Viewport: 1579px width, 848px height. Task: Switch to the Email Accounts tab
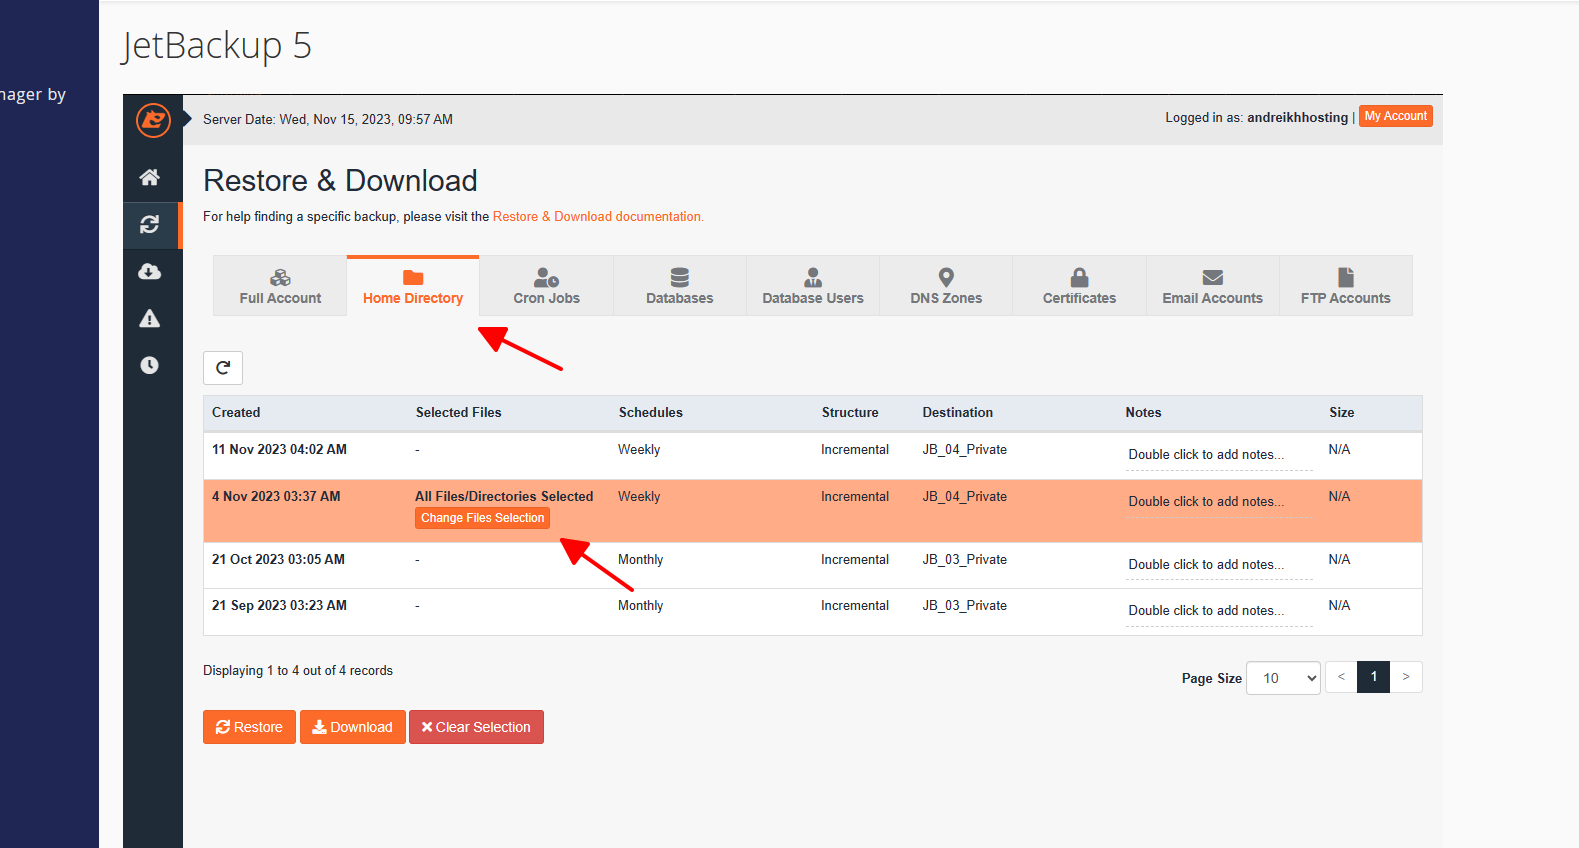1213,286
